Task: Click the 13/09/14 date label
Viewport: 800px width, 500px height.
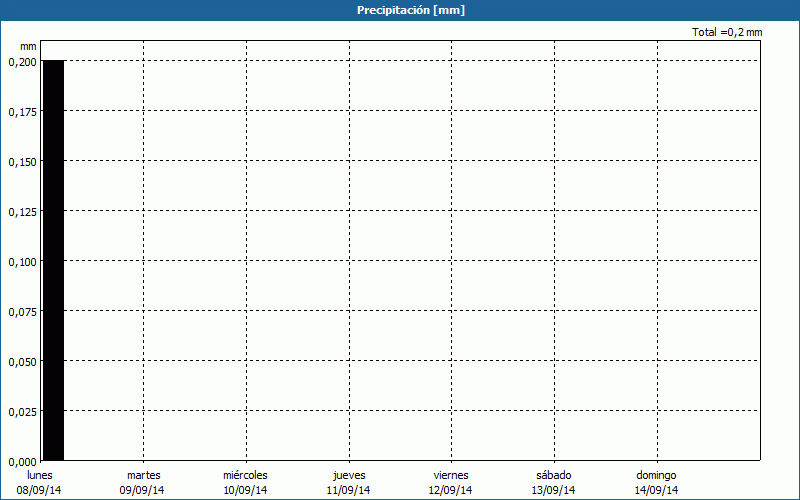Action: [x=554, y=490]
